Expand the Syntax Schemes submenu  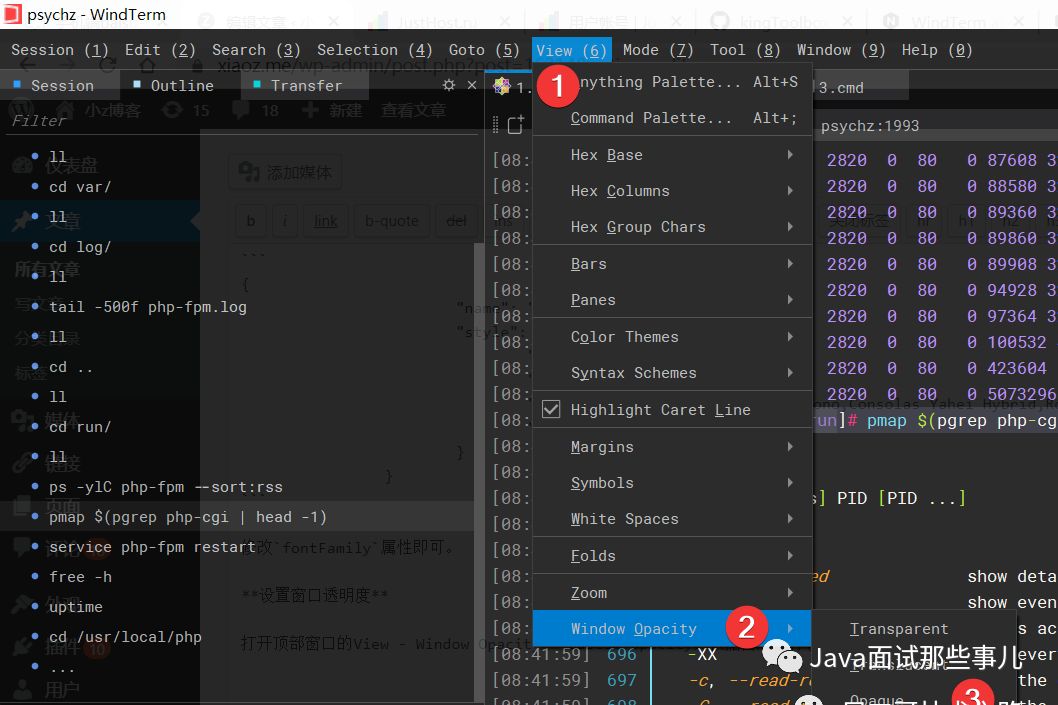coord(673,372)
